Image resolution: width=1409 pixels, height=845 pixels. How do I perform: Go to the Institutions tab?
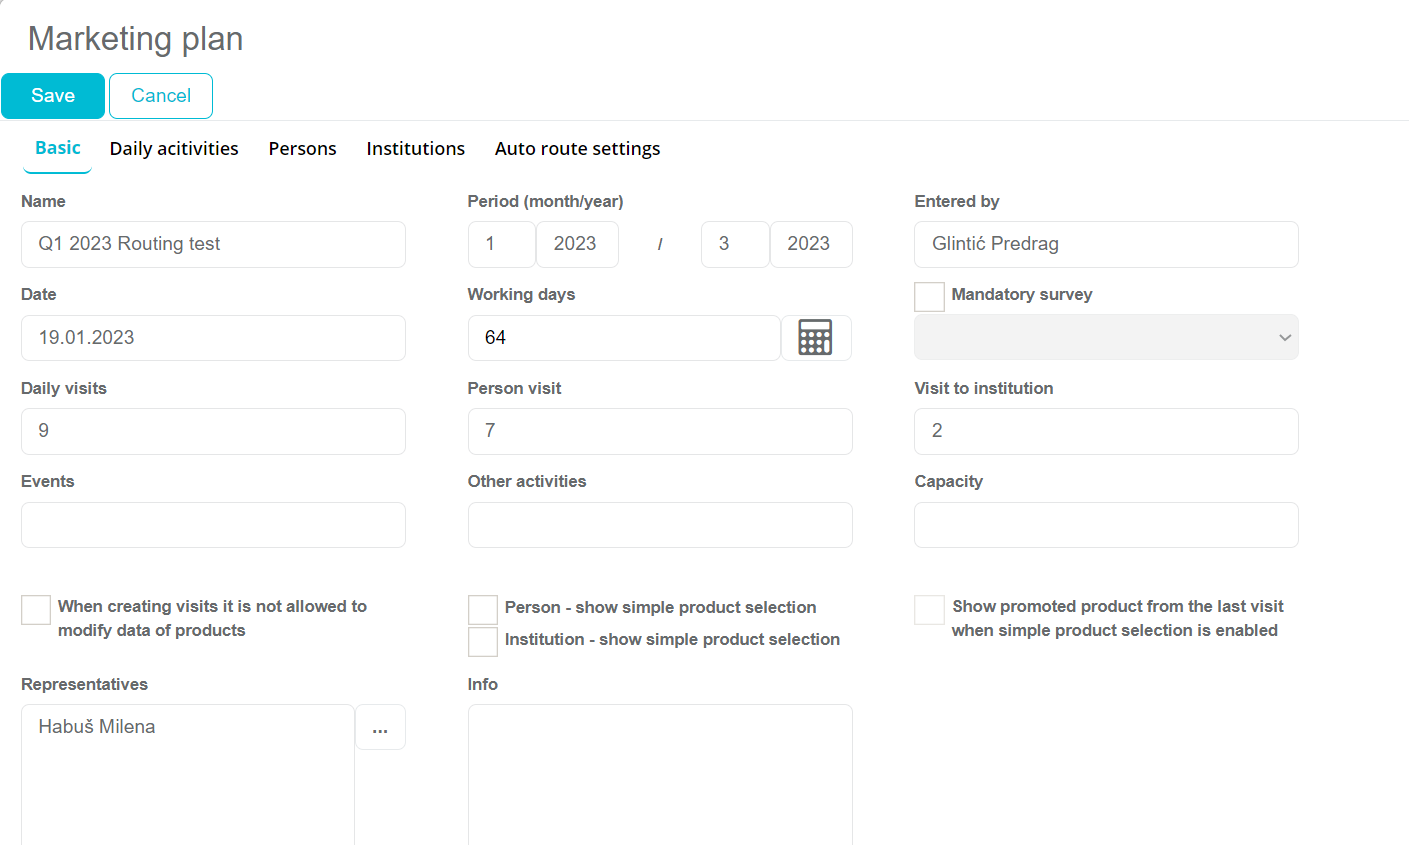(x=415, y=149)
